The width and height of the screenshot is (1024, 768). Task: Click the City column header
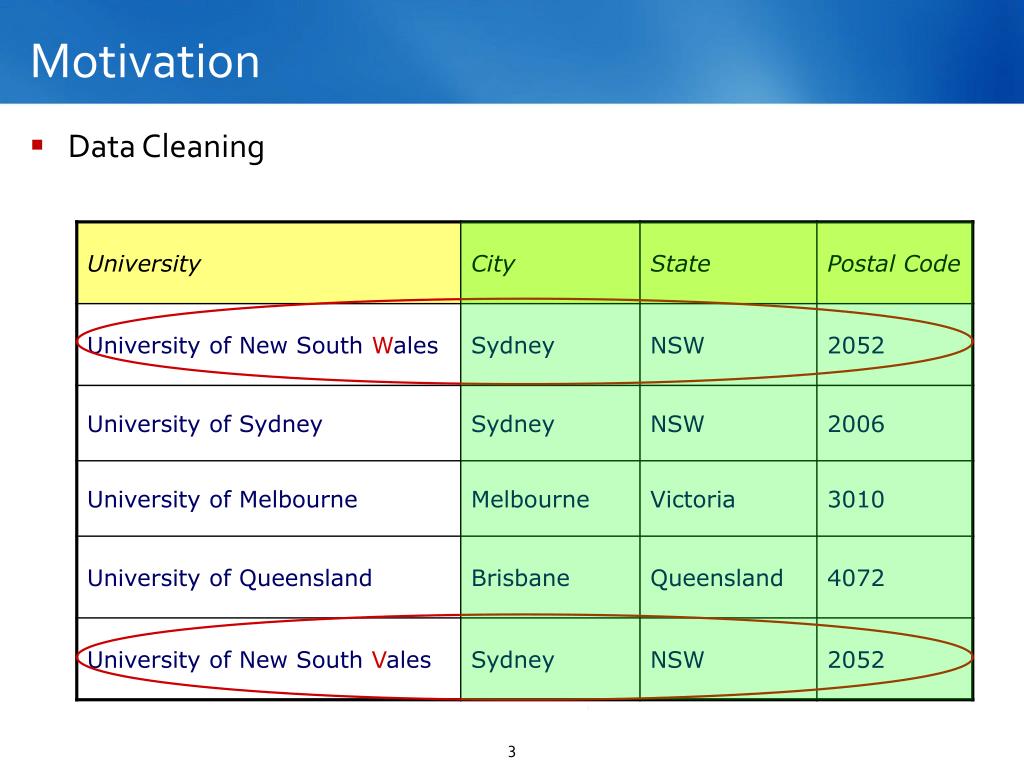(x=550, y=263)
